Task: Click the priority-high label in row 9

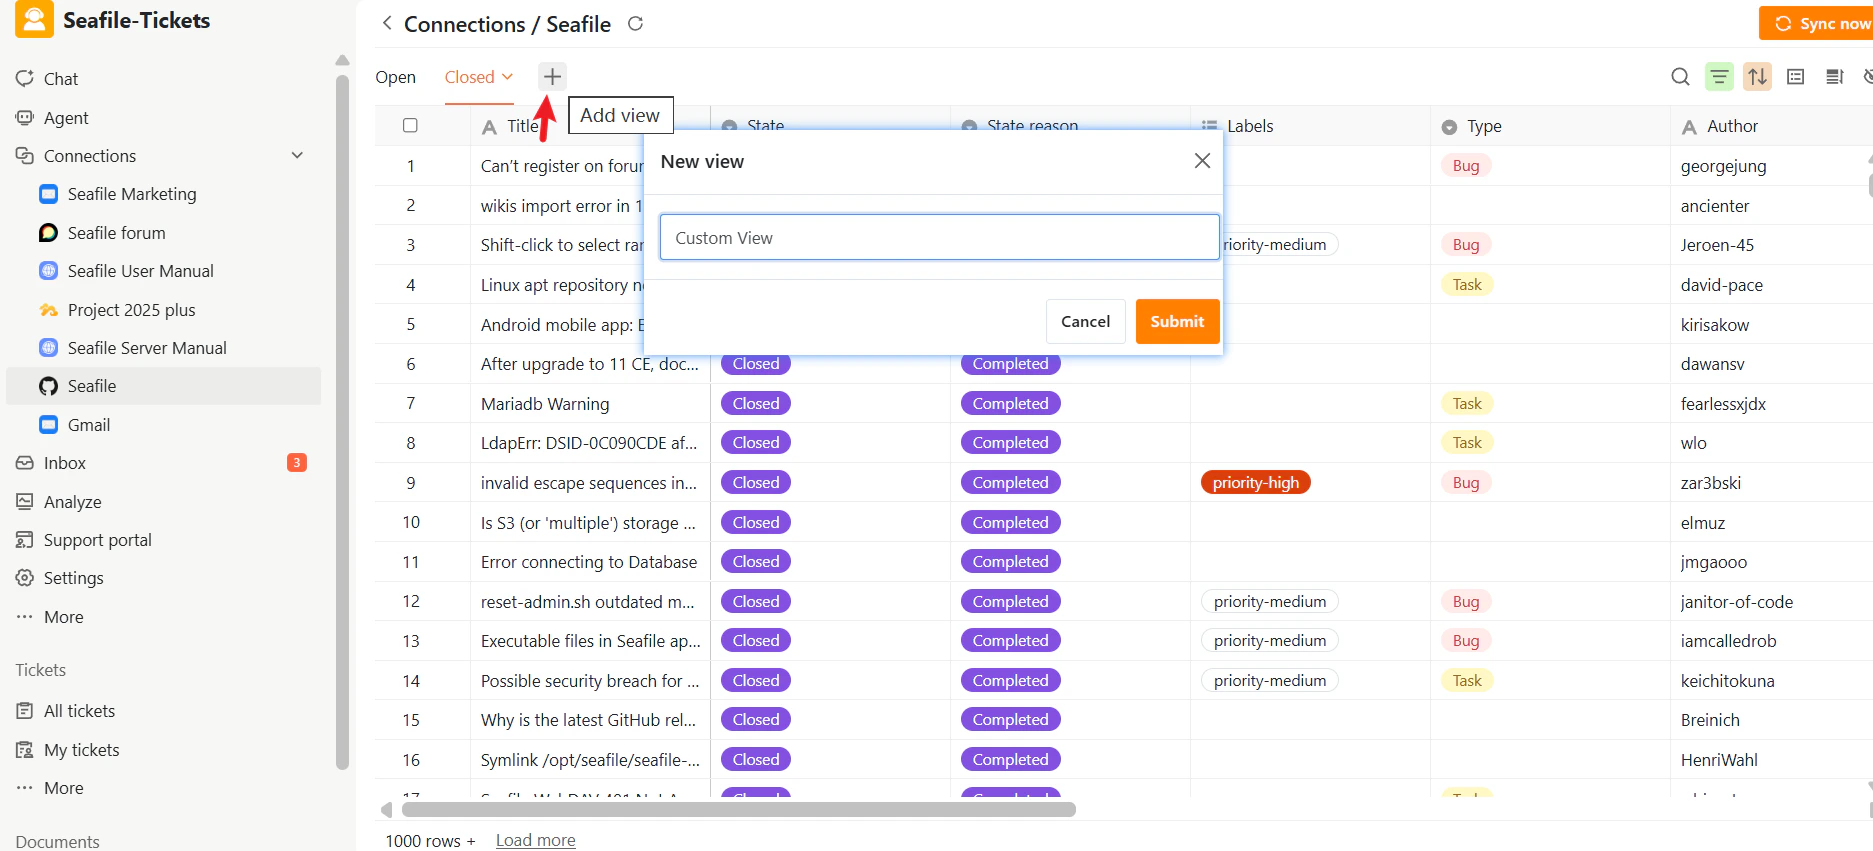Action: 1255,483
